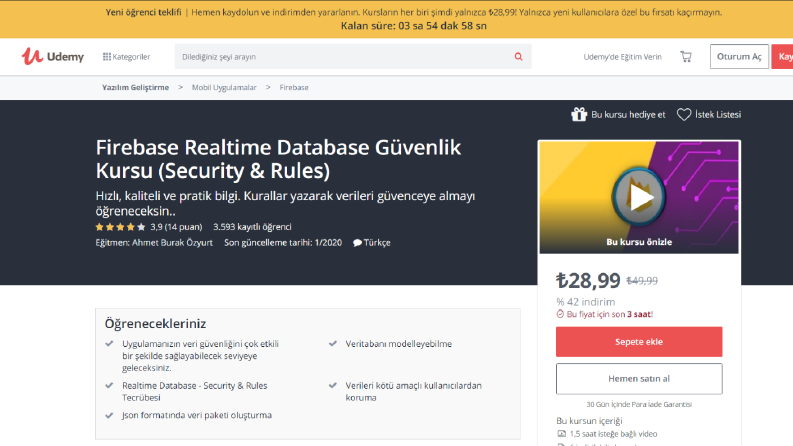The width and height of the screenshot is (793, 446).
Task: Open the shopping cart icon
Action: (686, 57)
